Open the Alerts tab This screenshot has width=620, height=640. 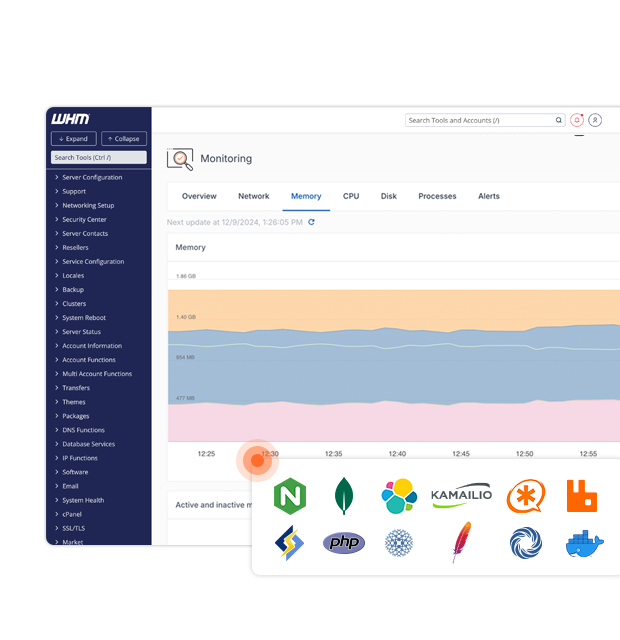pyautogui.click(x=489, y=196)
